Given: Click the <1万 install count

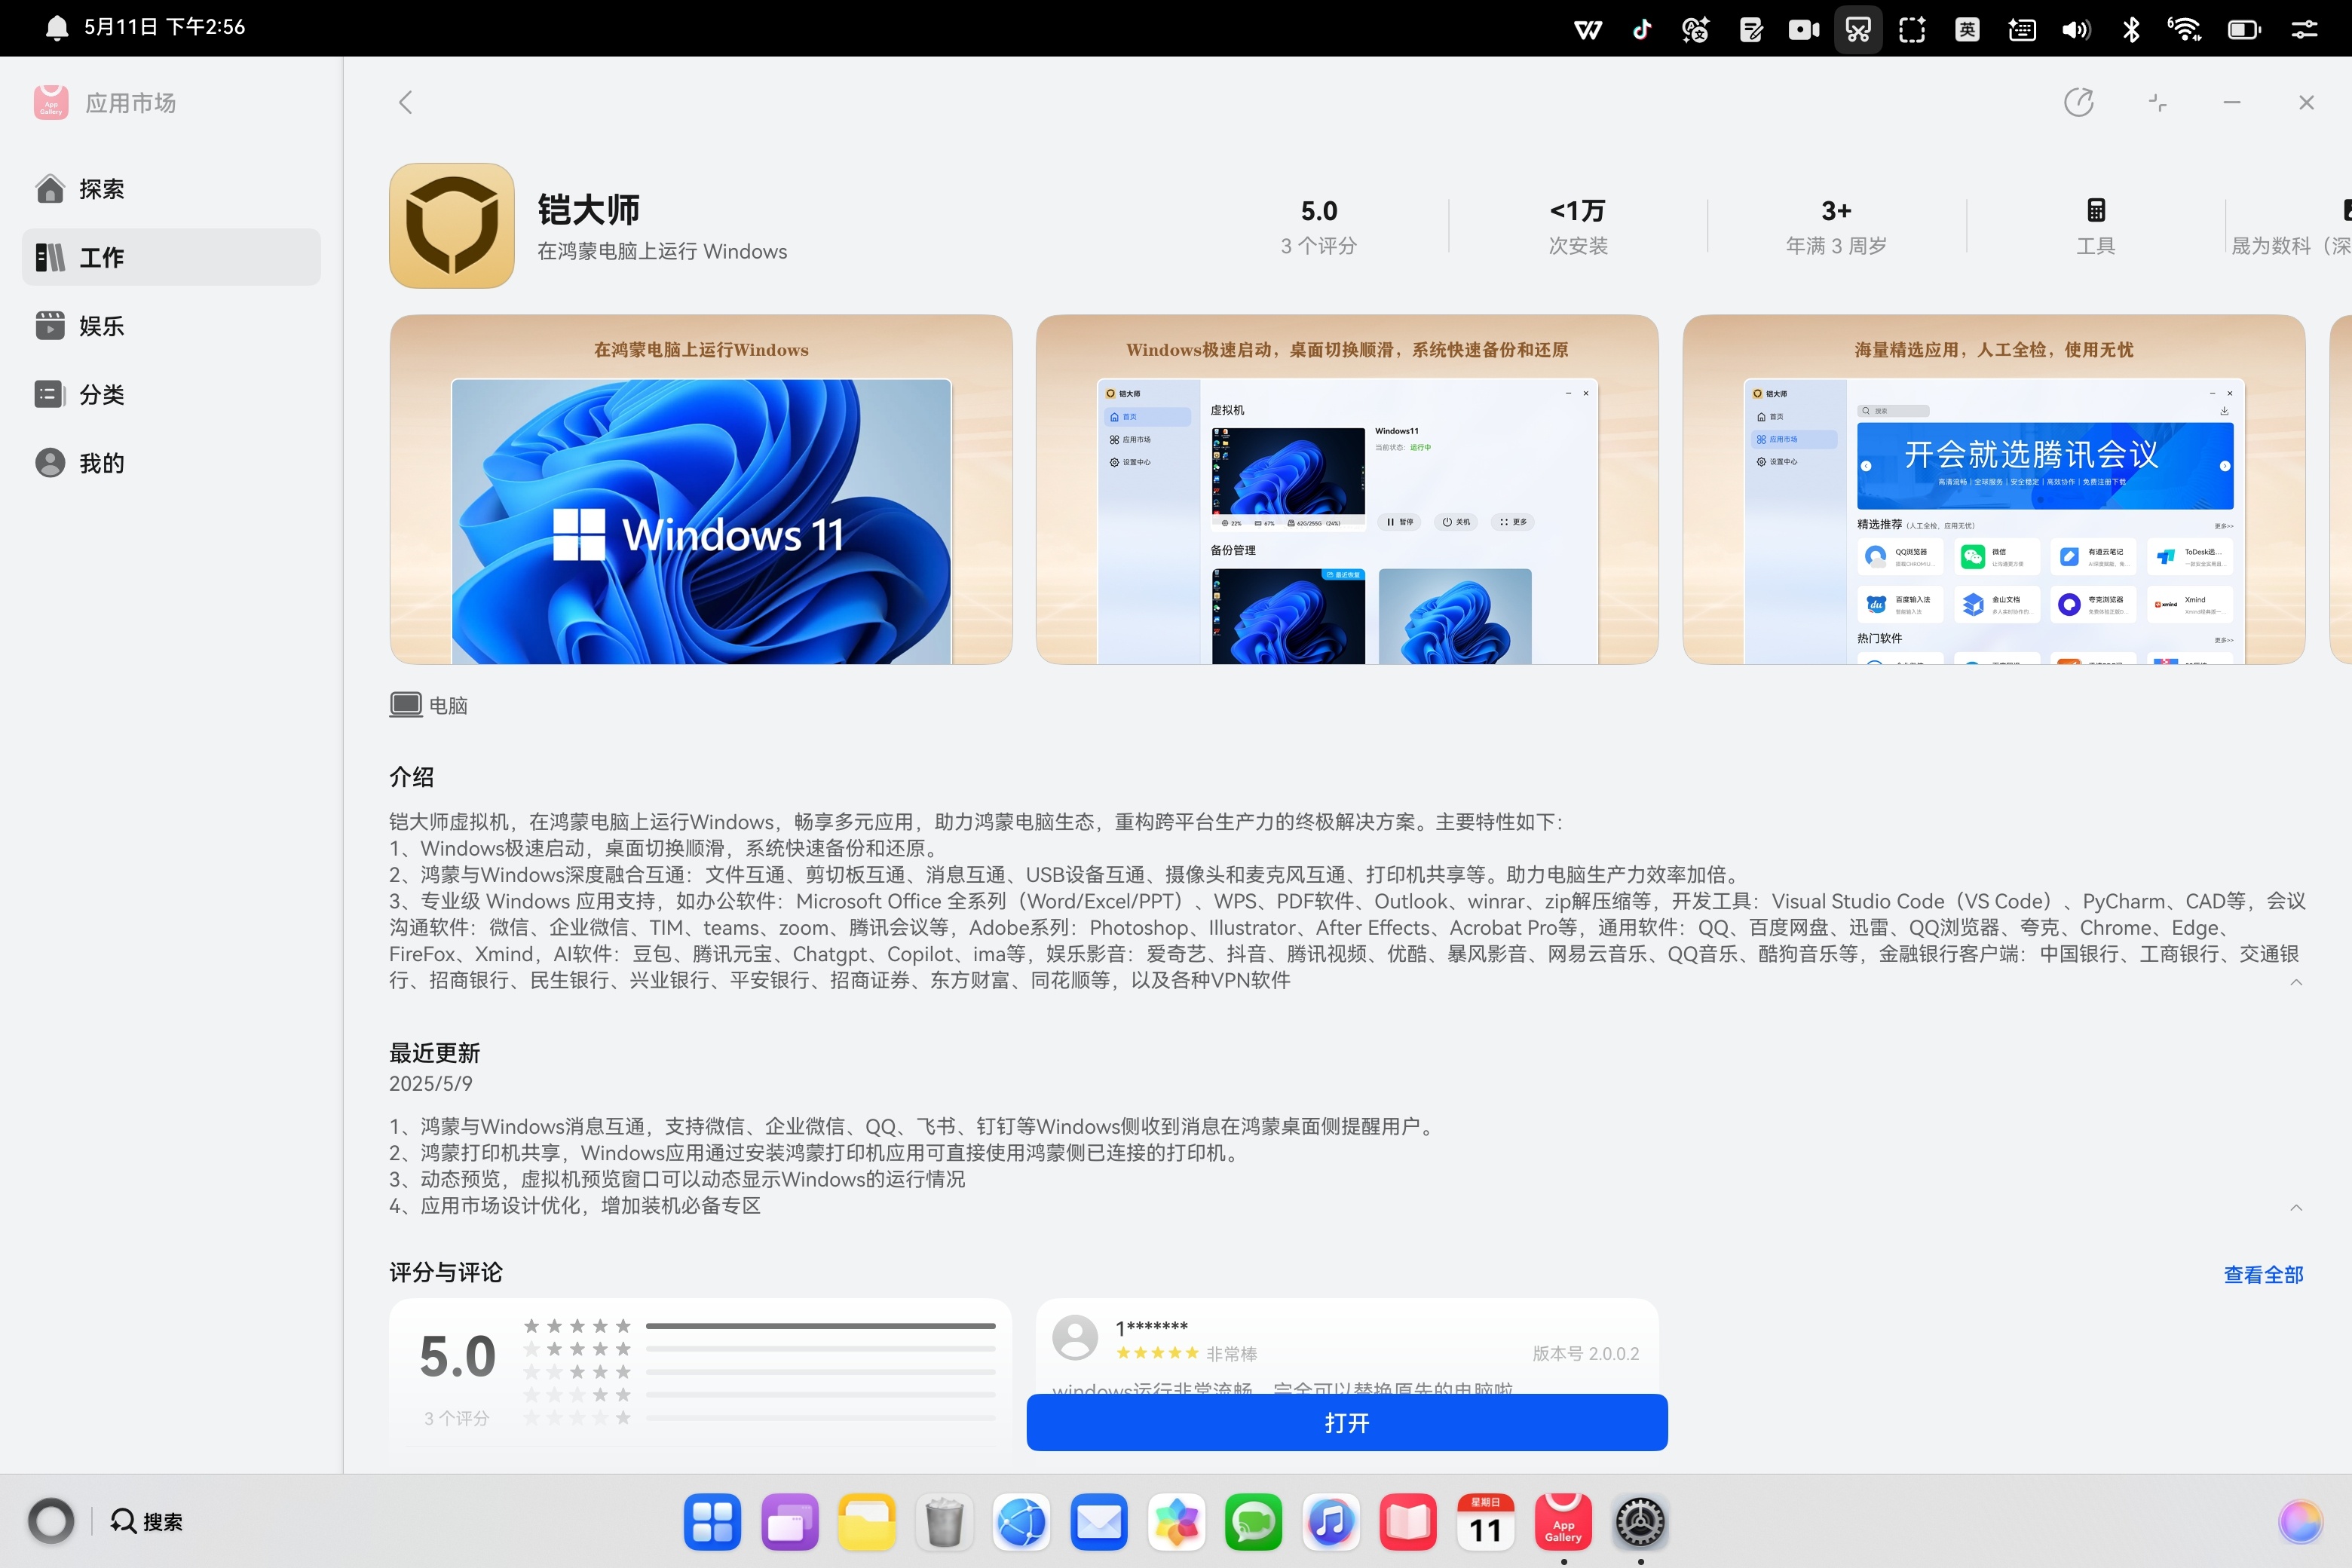Looking at the screenshot, I should 1577,211.
